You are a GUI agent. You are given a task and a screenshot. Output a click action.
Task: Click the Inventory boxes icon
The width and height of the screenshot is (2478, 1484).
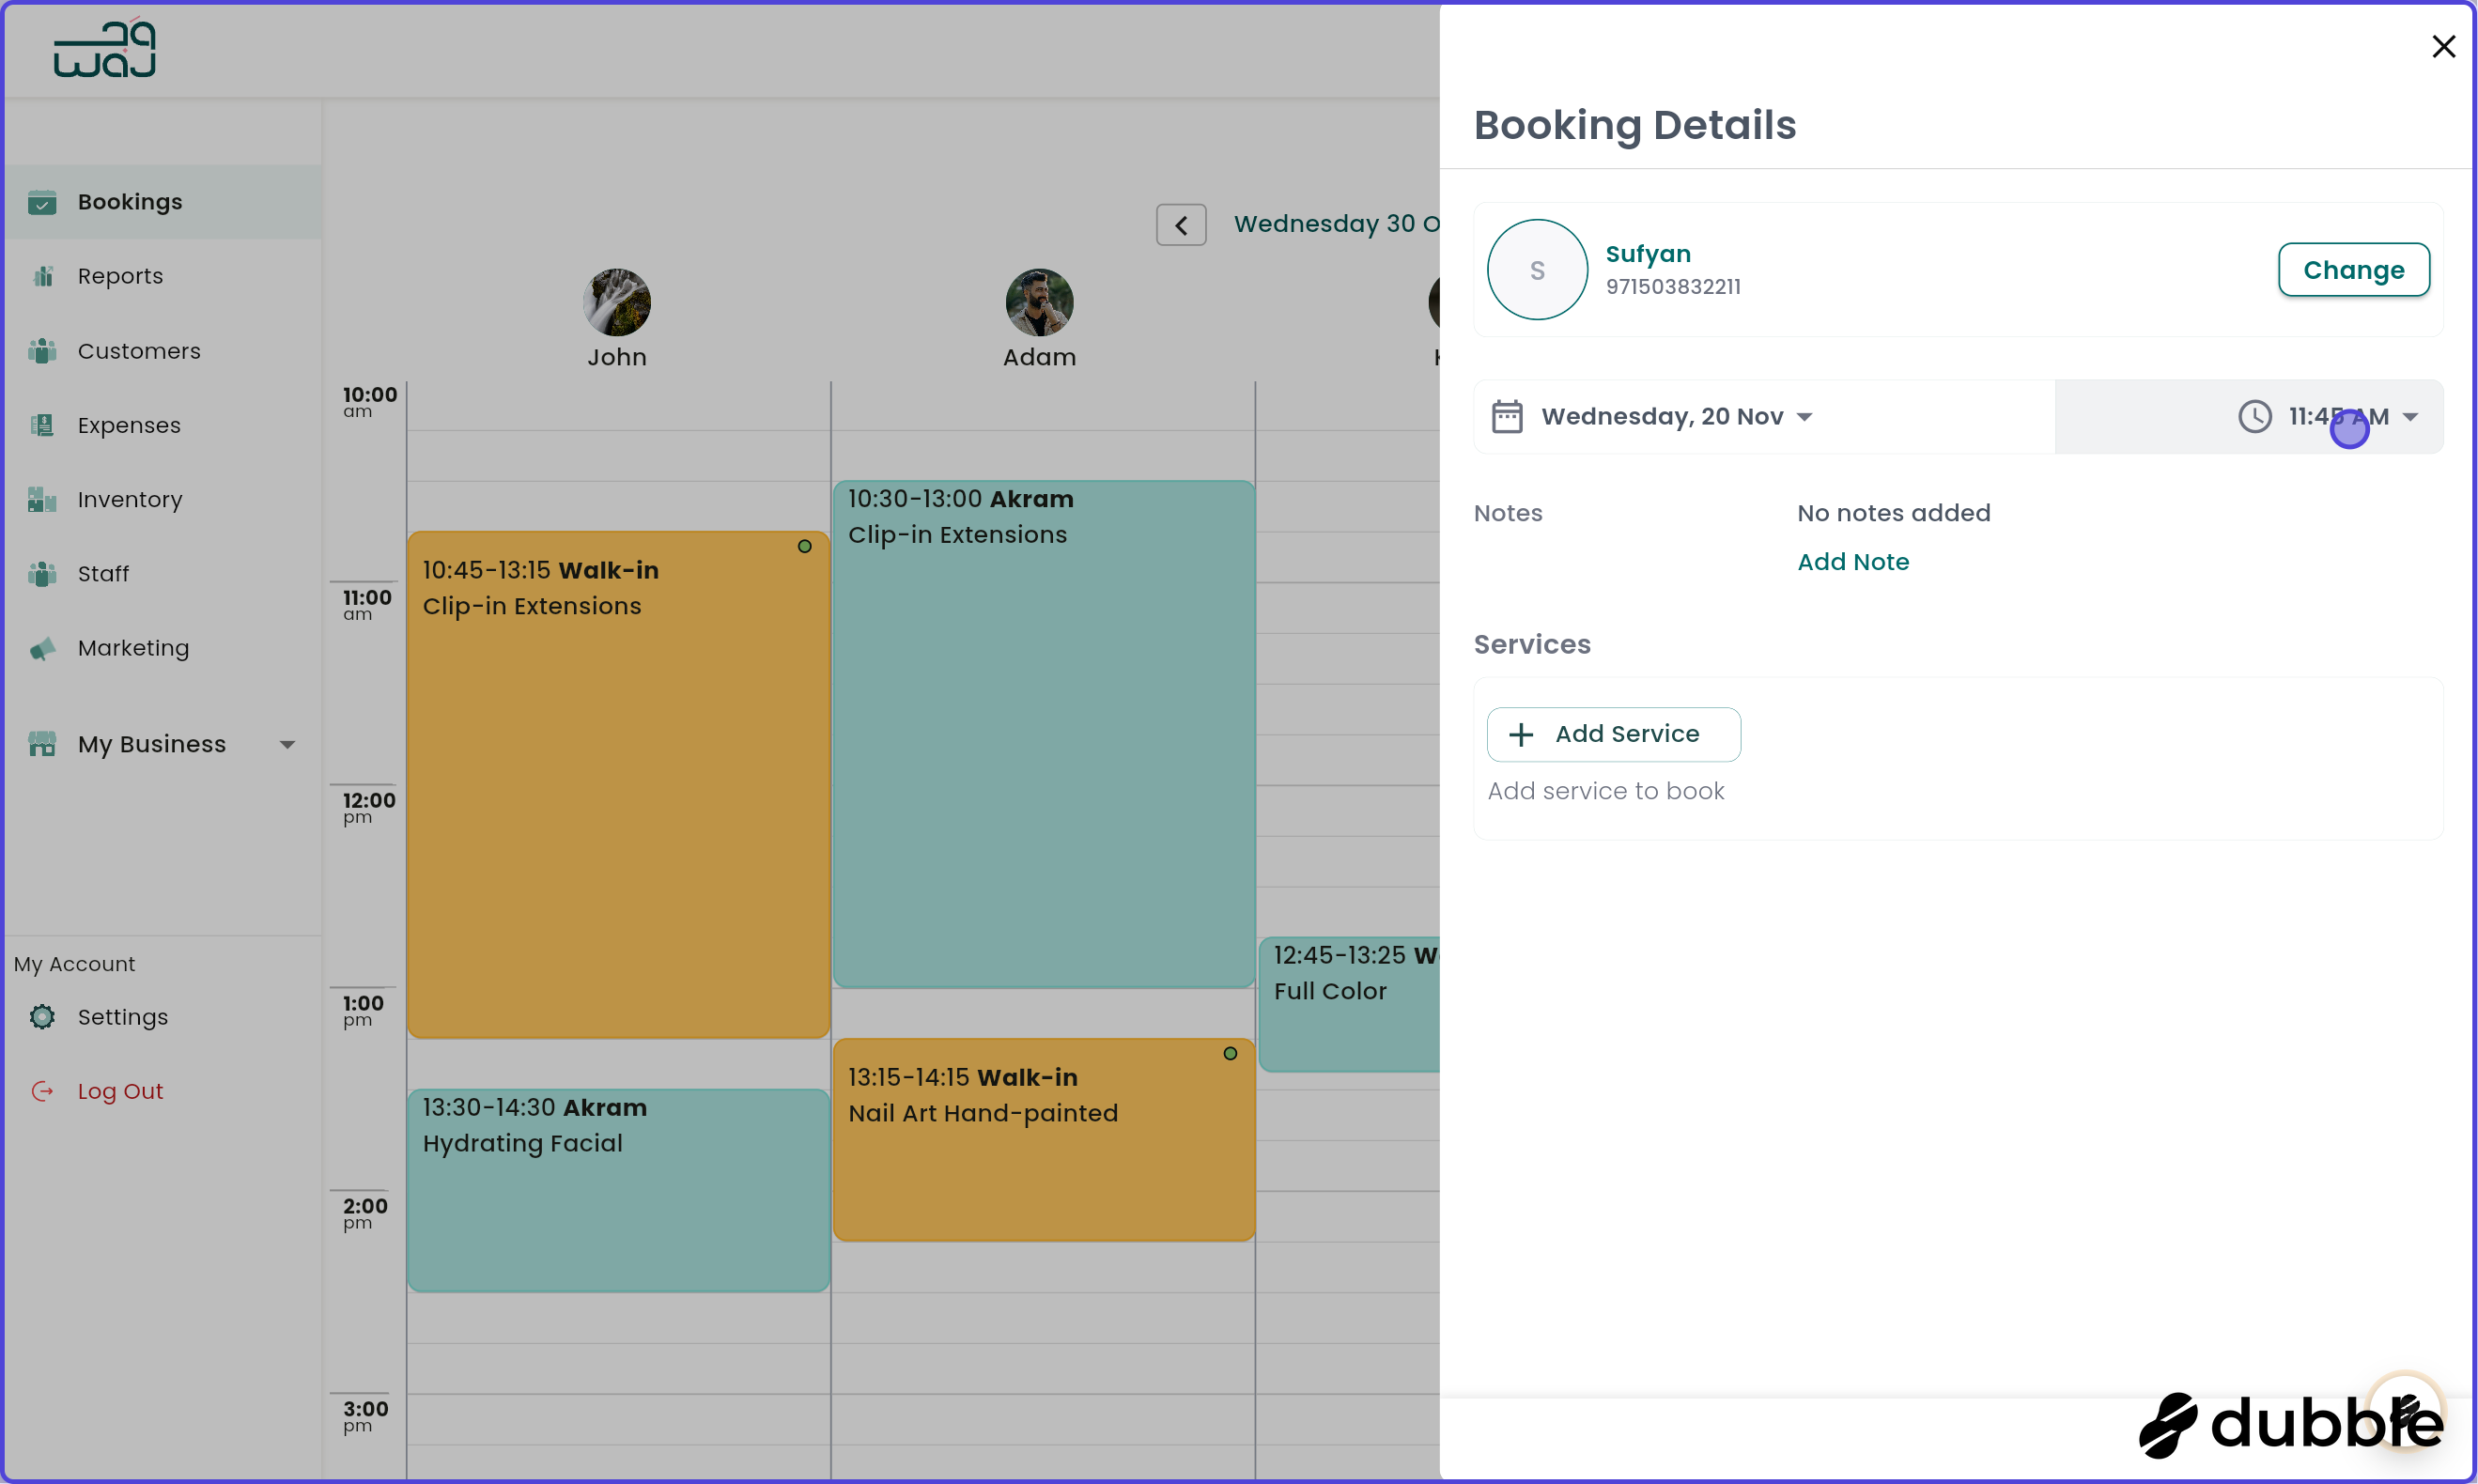[x=43, y=499]
